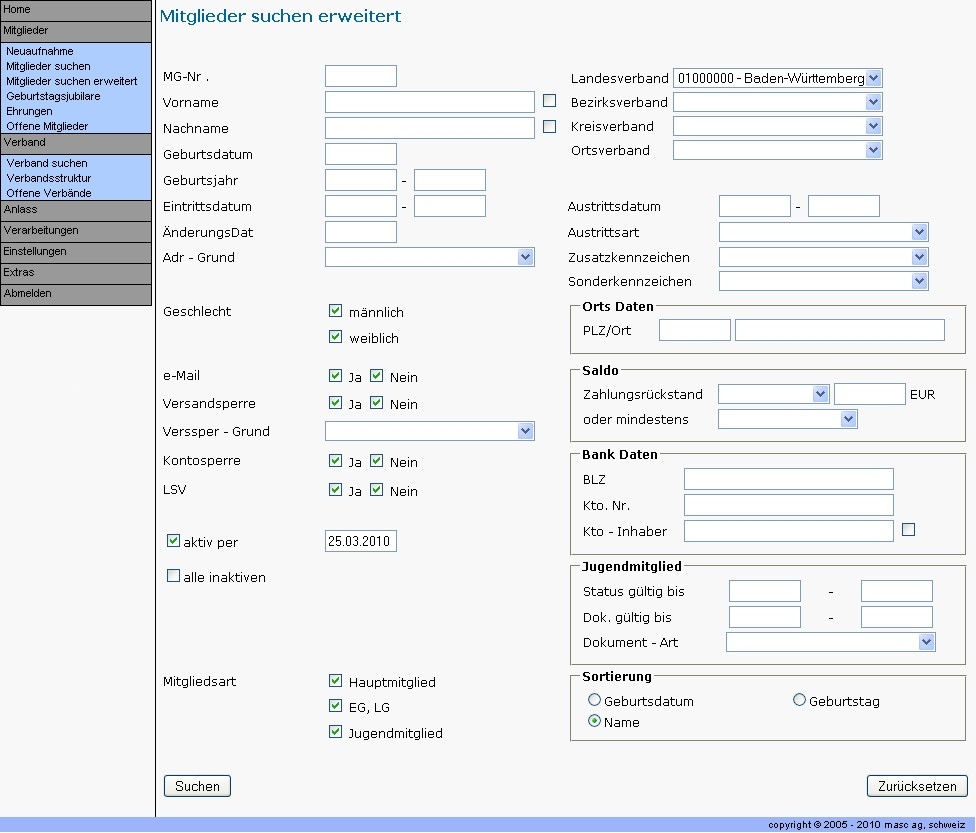Go to Geburtstagsjubilare page

coord(53,96)
